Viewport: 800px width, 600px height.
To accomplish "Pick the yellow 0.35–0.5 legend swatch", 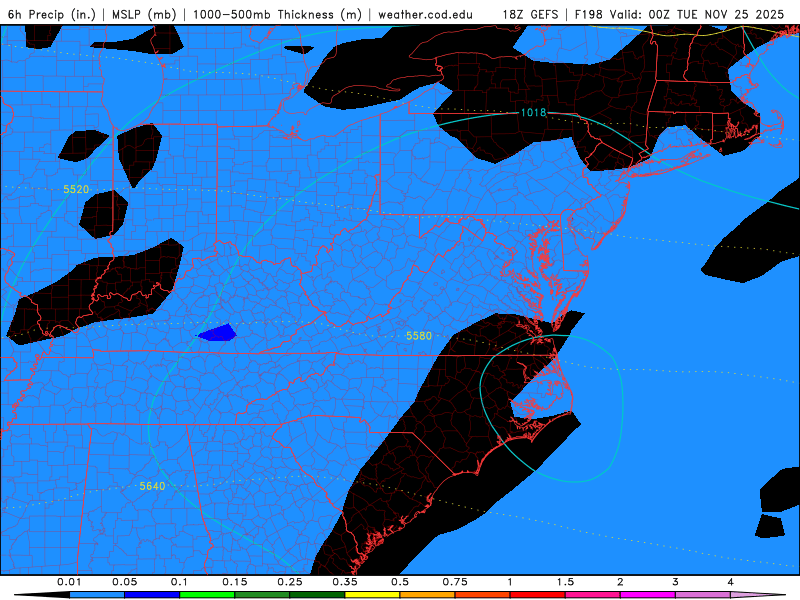I will (372, 595).
